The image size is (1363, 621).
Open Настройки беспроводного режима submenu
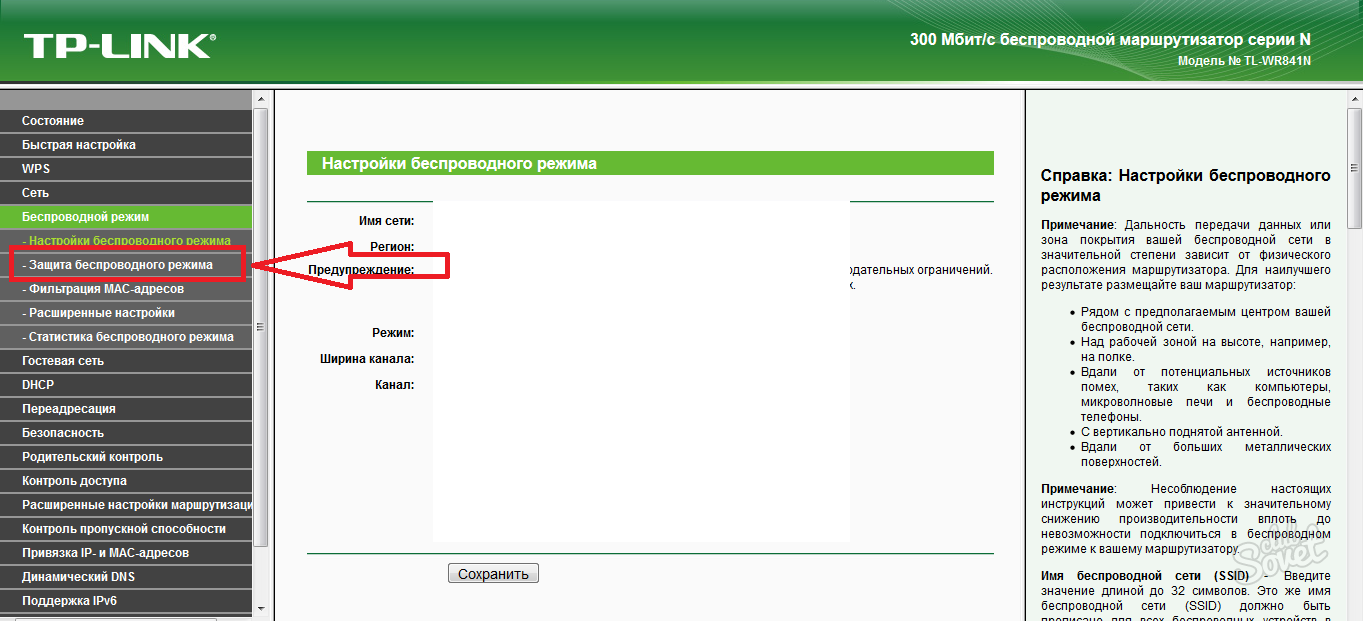click(125, 241)
